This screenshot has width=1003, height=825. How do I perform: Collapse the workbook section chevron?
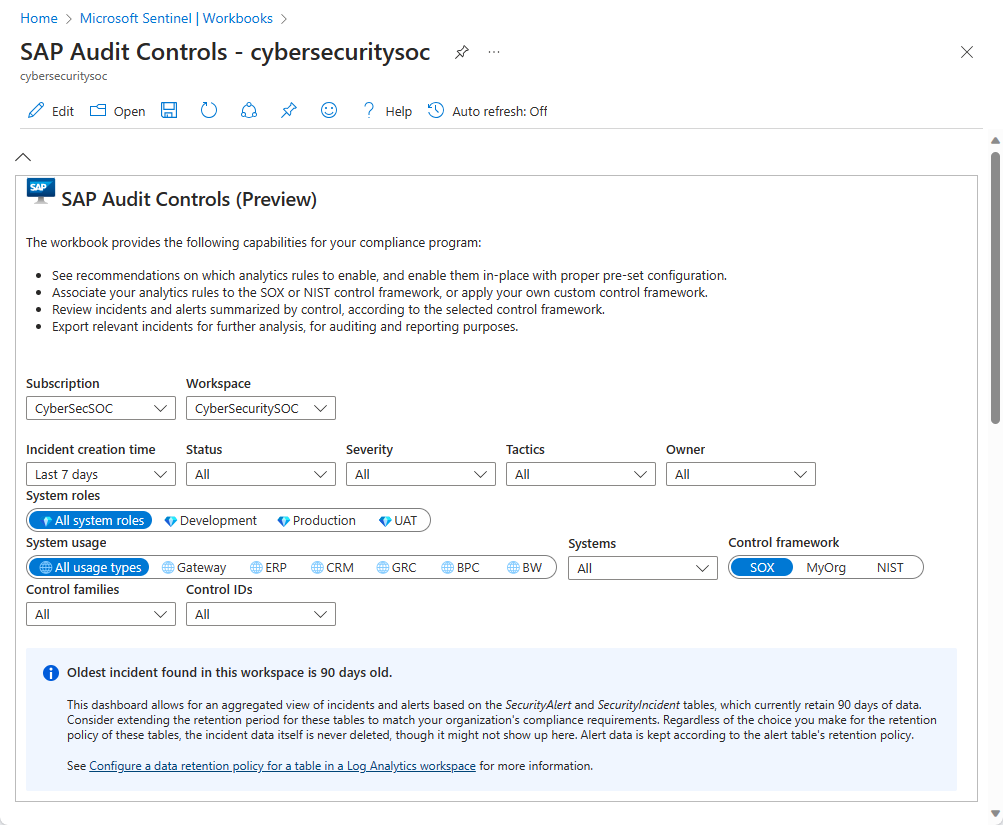(x=23, y=157)
